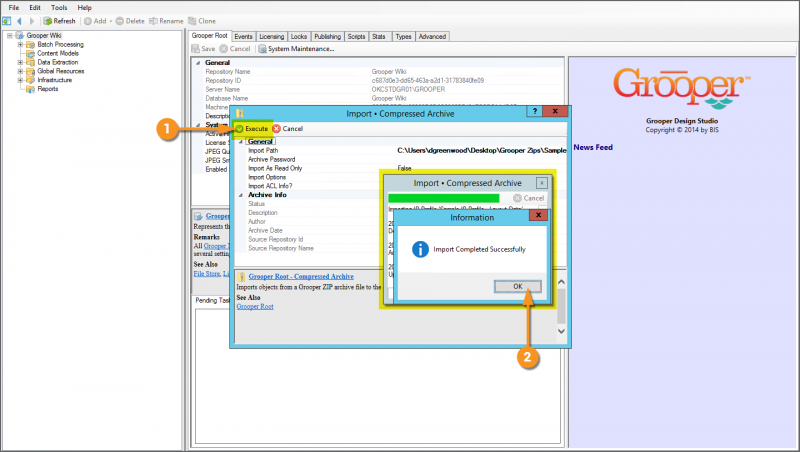Collapse the Archive Info group
The image size is (800, 452).
241,195
